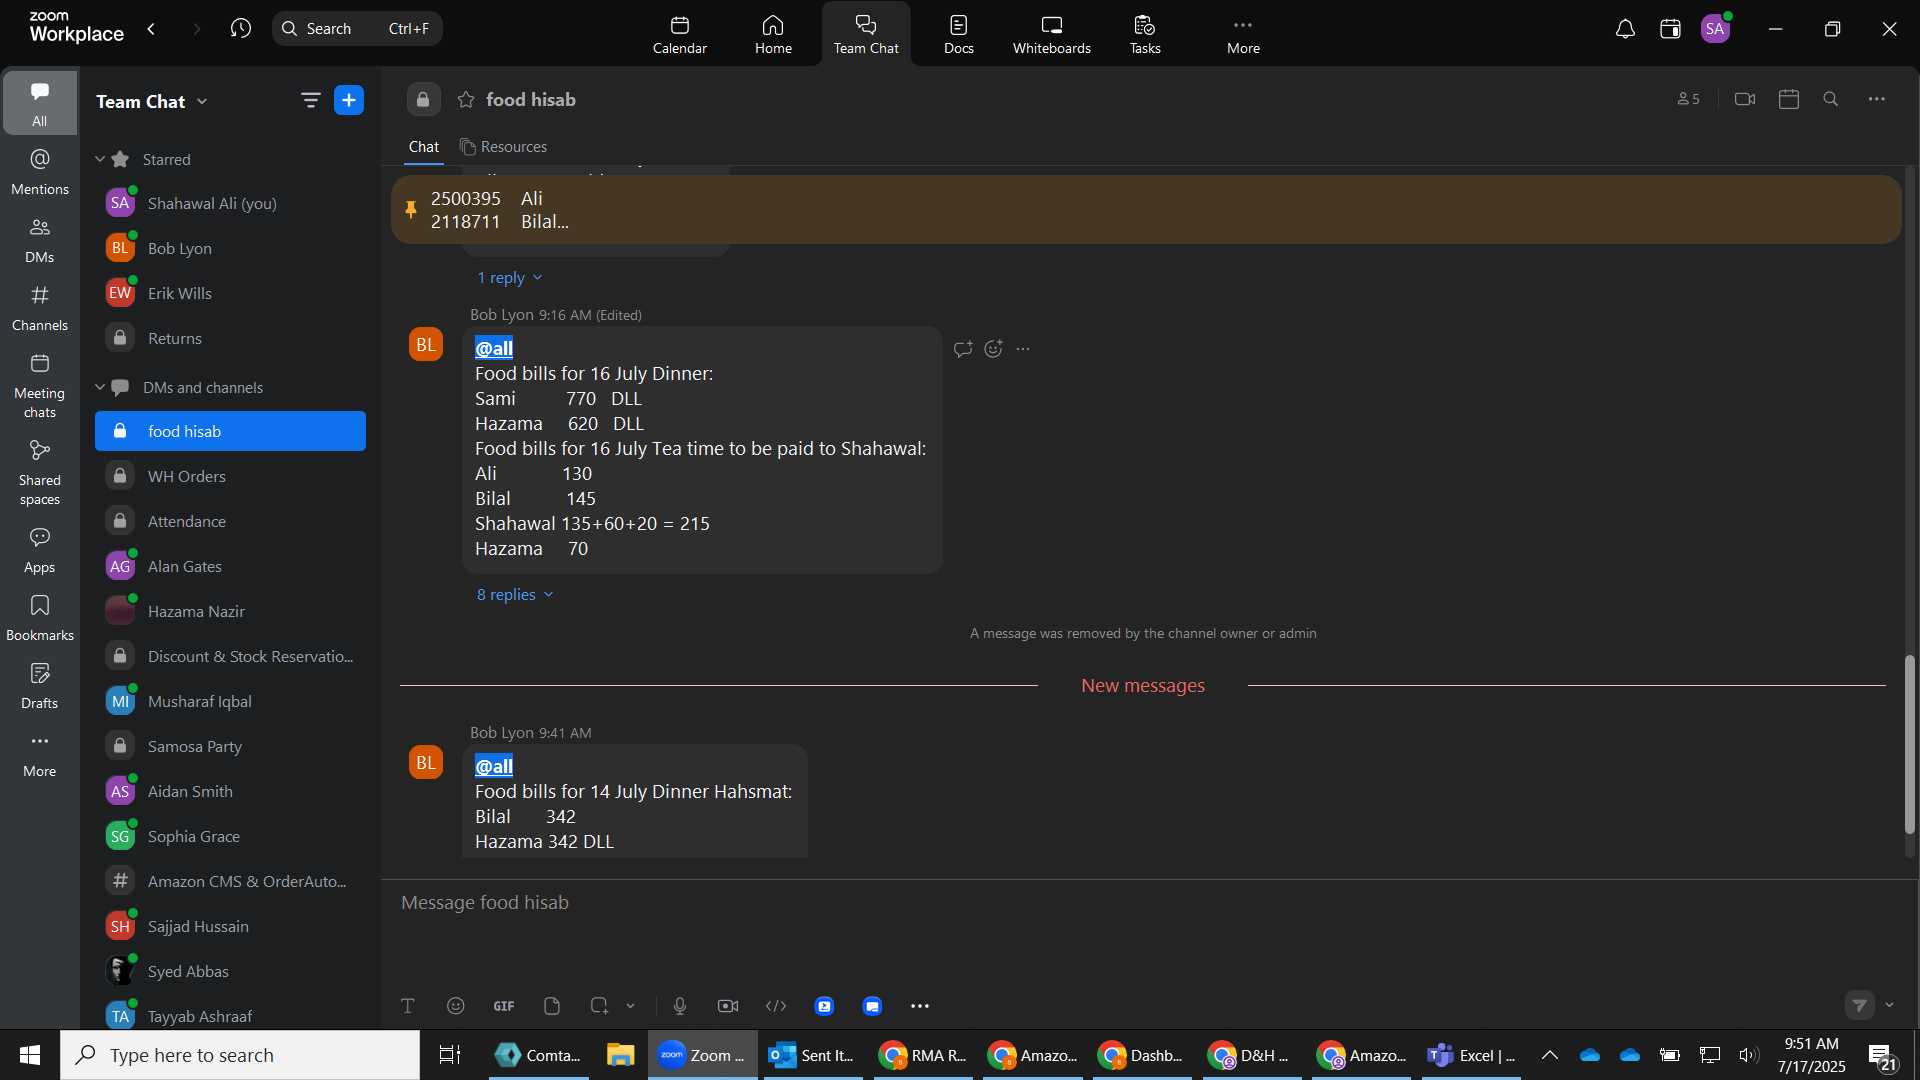Schedule a meeting via header calendar icon
The image size is (1920, 1080).
[1789, 99]
